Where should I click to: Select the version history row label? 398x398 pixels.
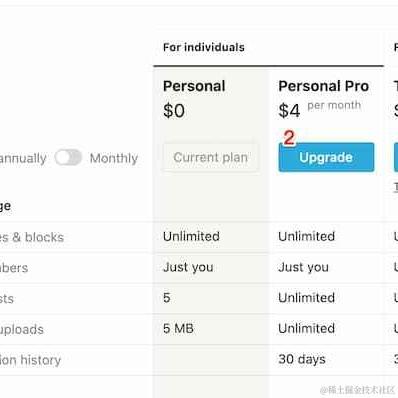tap(30, 360)
